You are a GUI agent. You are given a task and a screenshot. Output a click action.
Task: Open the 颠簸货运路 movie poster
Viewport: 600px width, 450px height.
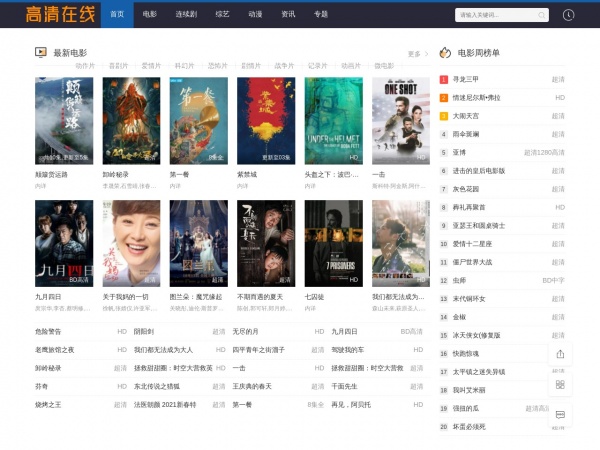pos(64,121)
